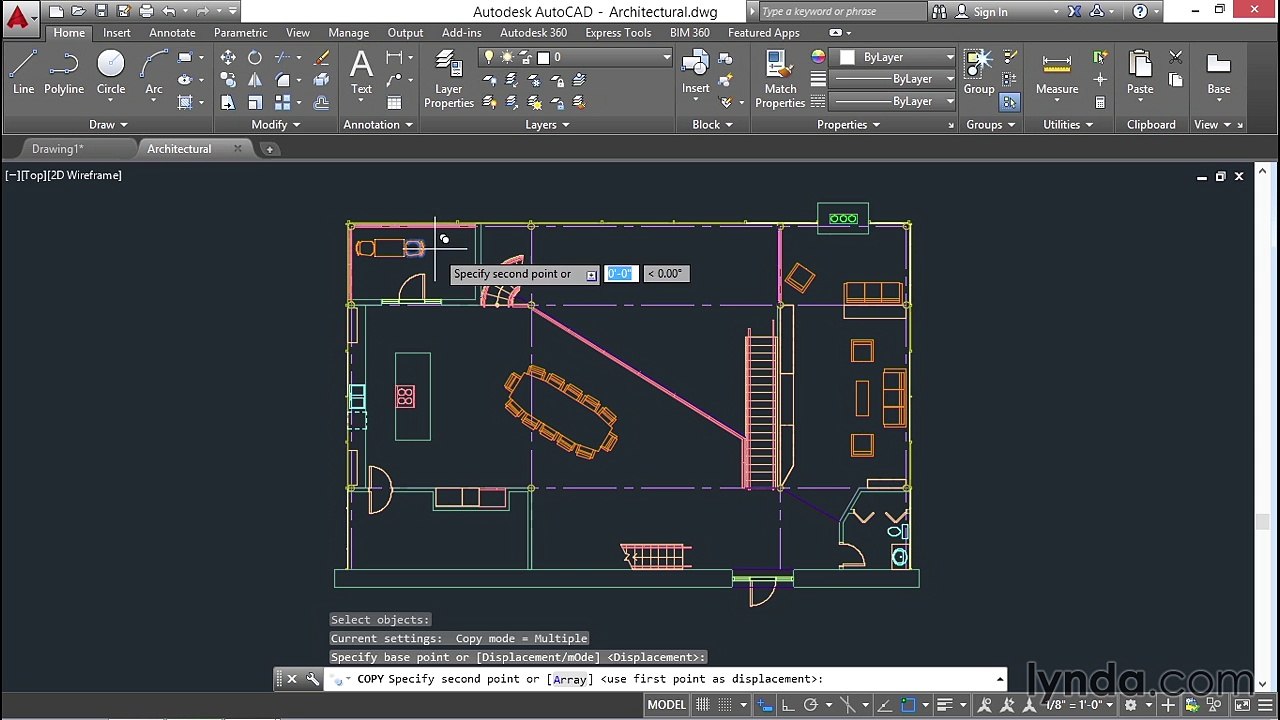Open the Insert ribbon tab
The width and height of the screenshot is (1280, 720).
tap(117, 33)
